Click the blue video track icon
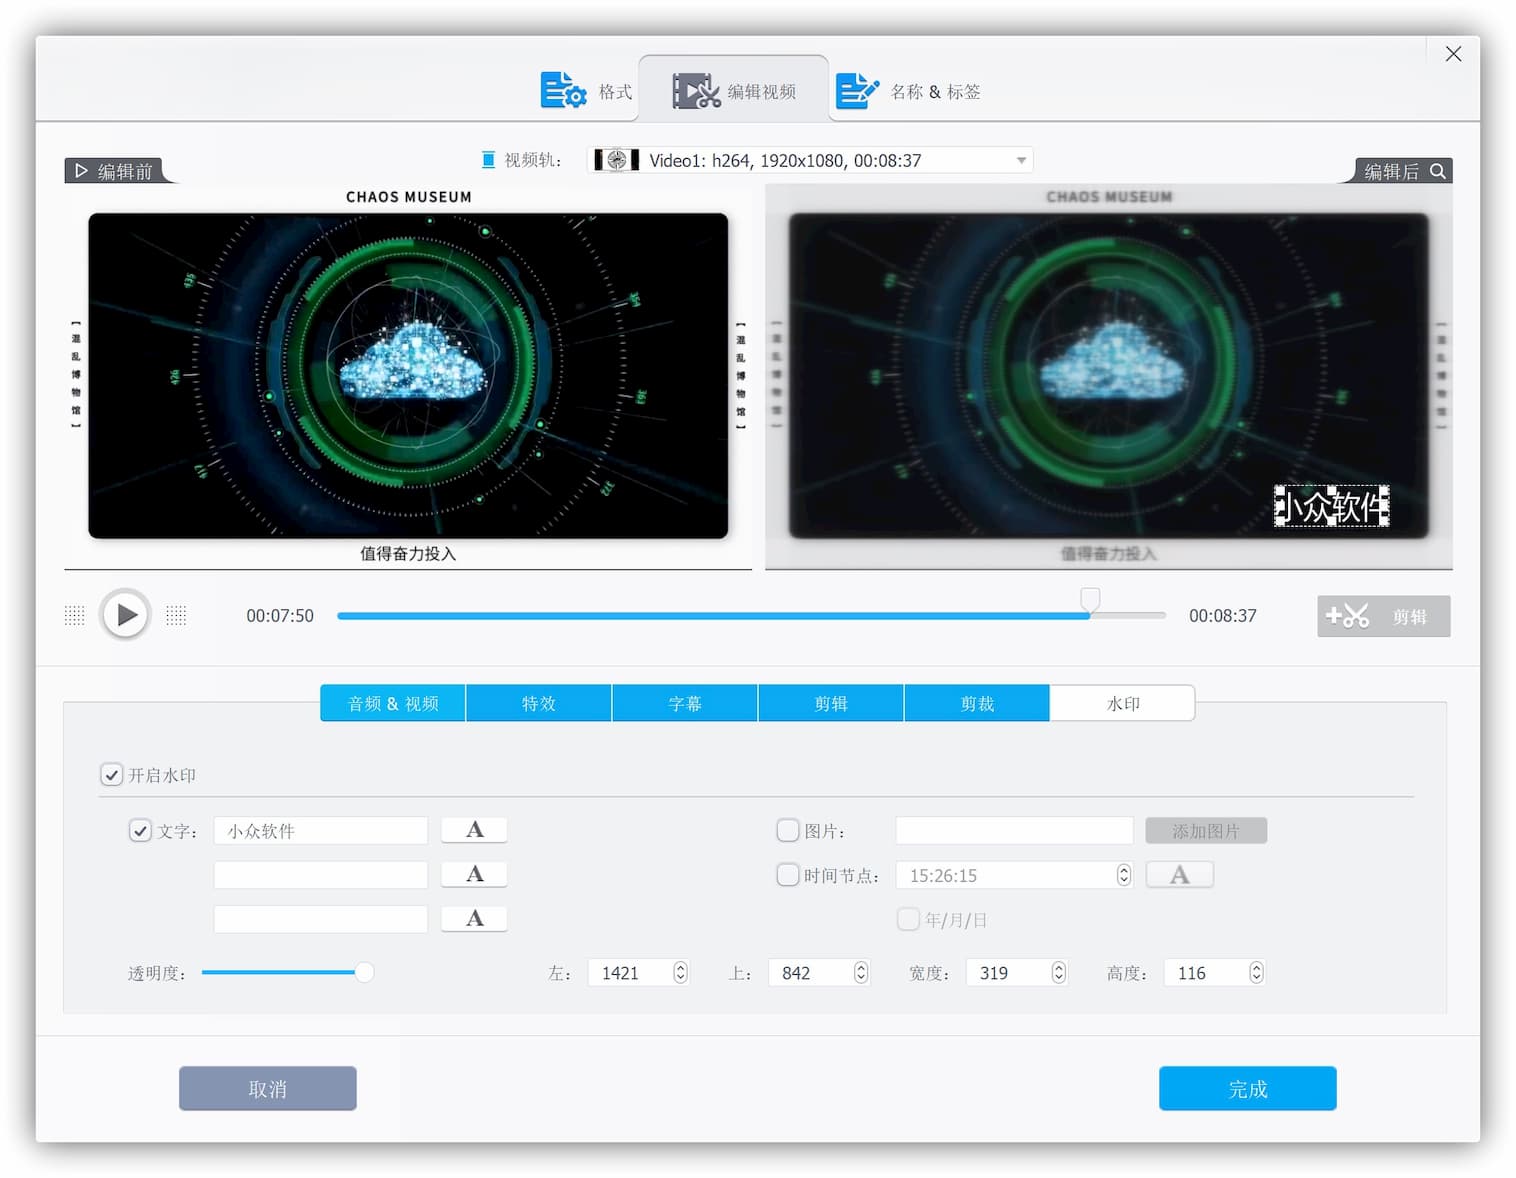Screen dimensions: 1516x1178 pos(488,160)
